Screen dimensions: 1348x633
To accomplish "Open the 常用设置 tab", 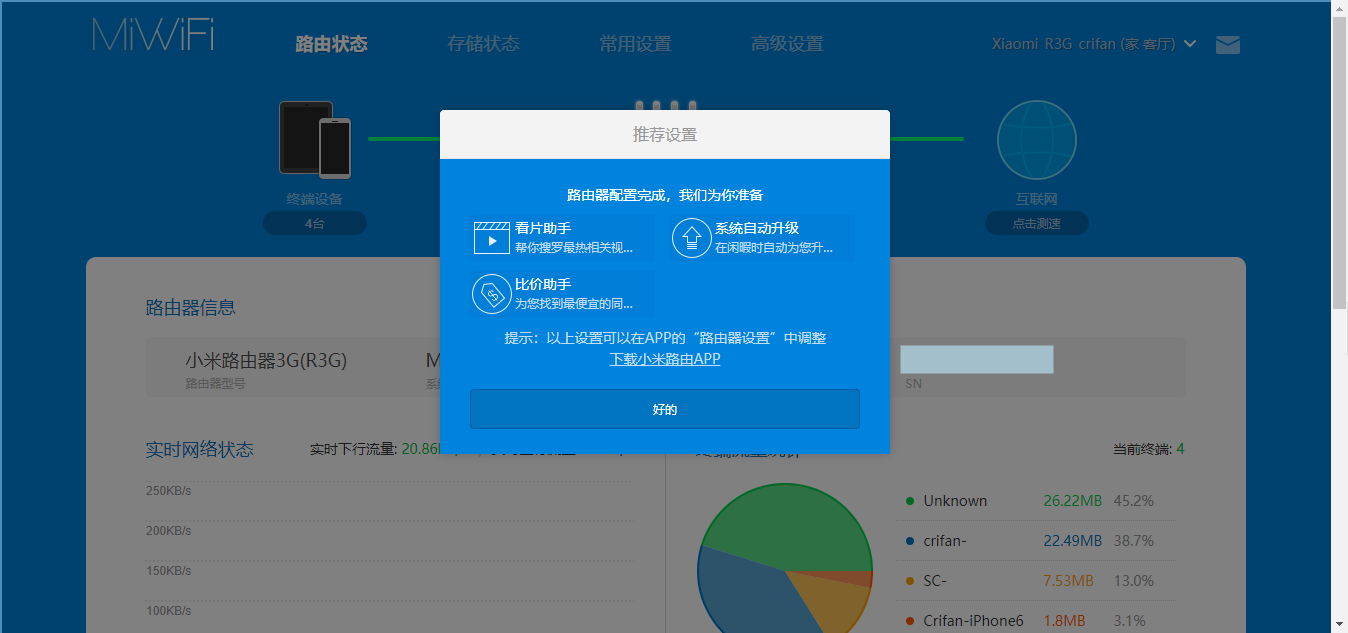I will click(x=636, y=44).
